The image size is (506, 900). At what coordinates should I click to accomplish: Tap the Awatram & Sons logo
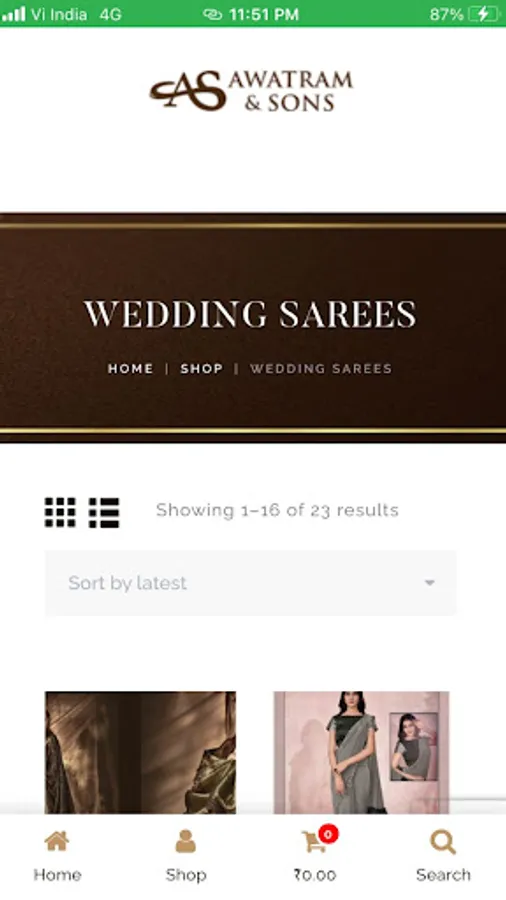(251, 91)
